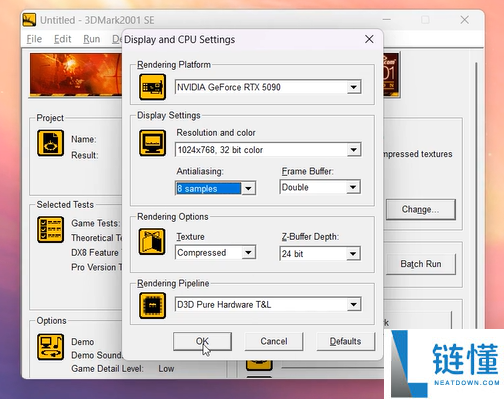Click the 3DMark2001 SE title bar app icon
The image size is (504, 399).
(29, 20)
